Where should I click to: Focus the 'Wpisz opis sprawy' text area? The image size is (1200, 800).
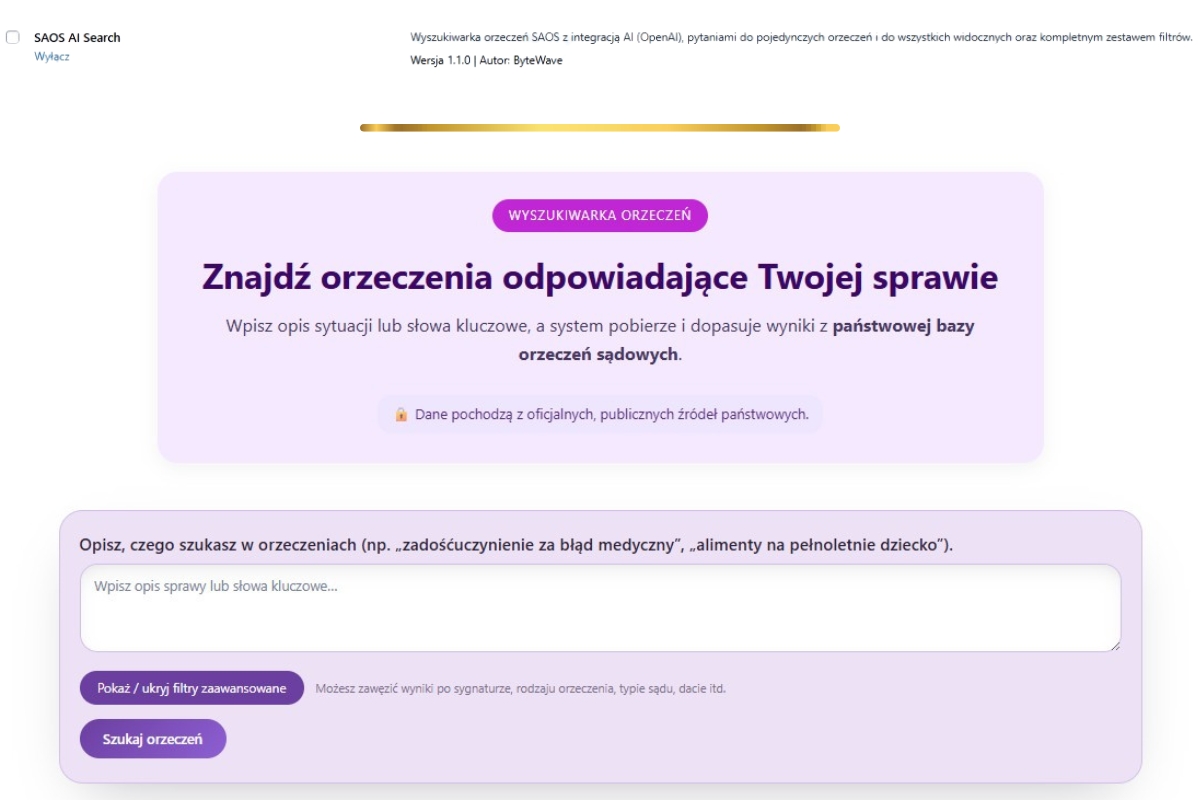coord(600,608)
